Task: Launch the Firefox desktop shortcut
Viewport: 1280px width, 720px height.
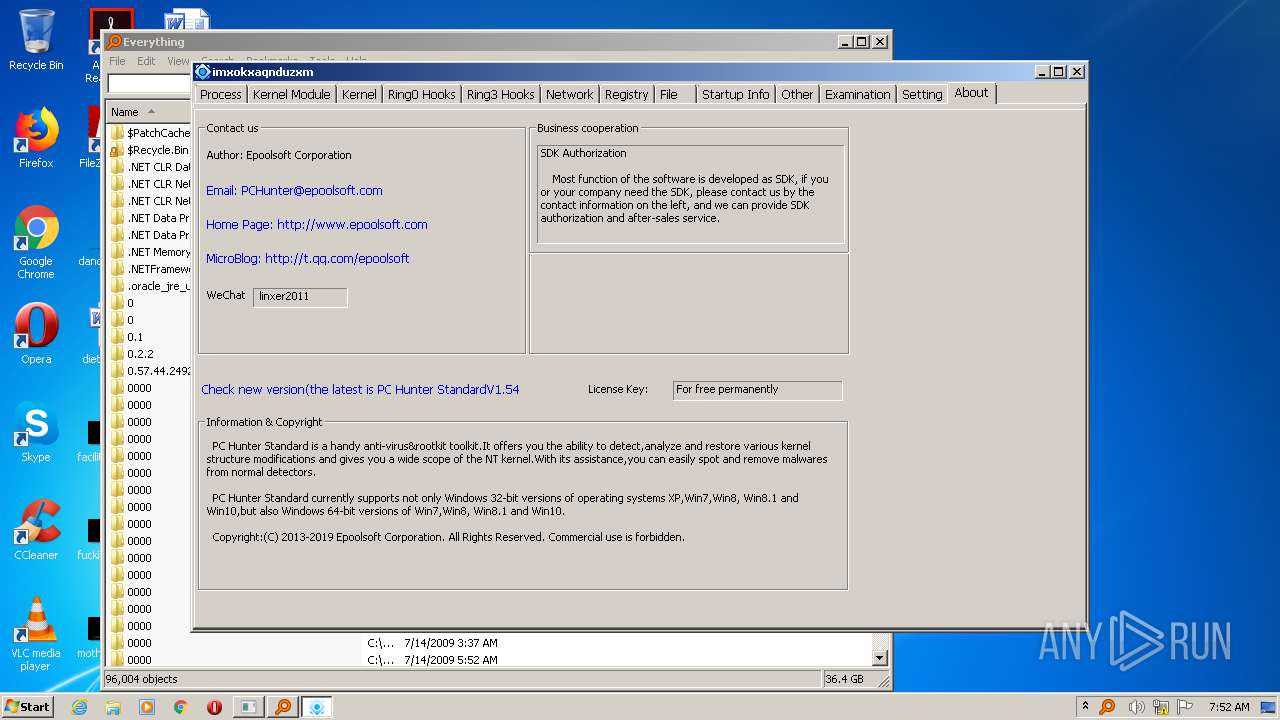Action: [x=36, y=138]
